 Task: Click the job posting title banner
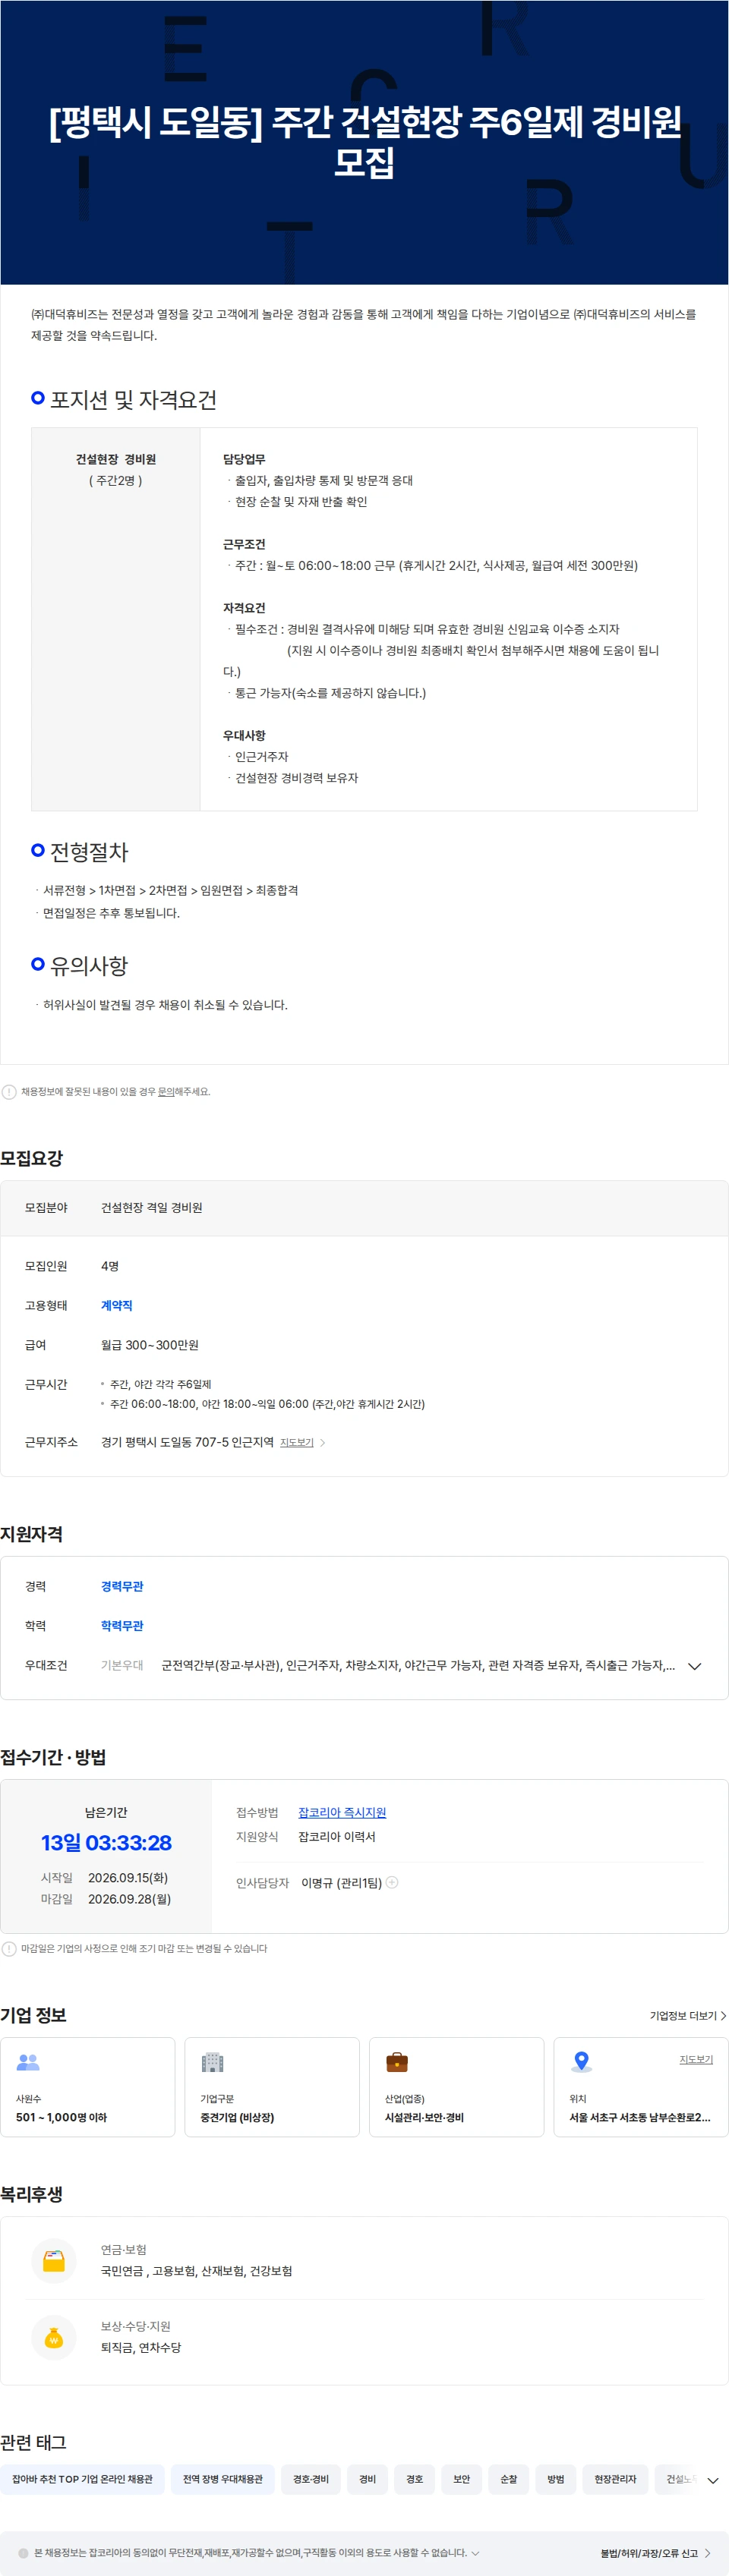pyautogui.click(x=364, y=142)
